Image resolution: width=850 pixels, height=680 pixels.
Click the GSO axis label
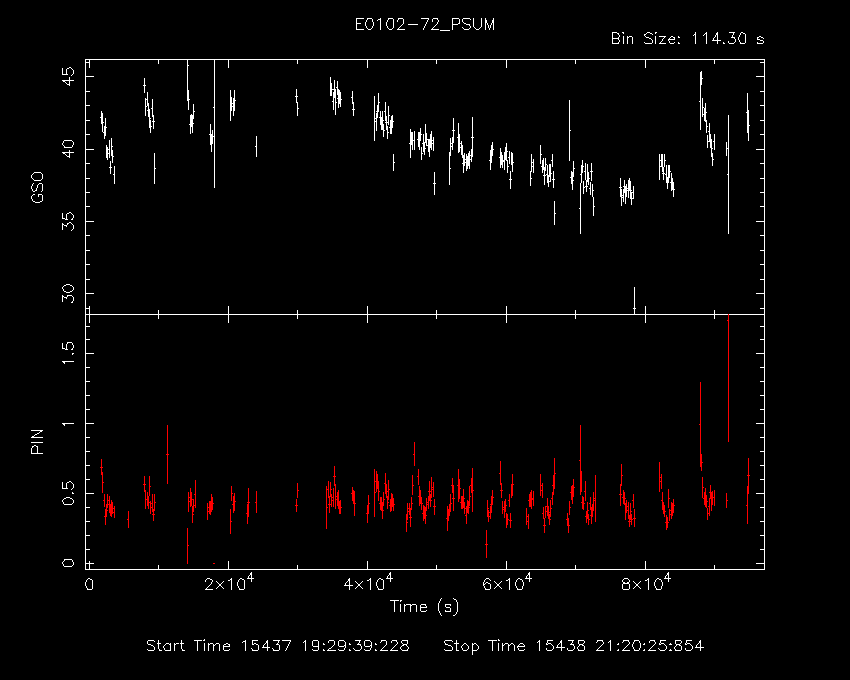pos(37,188)
